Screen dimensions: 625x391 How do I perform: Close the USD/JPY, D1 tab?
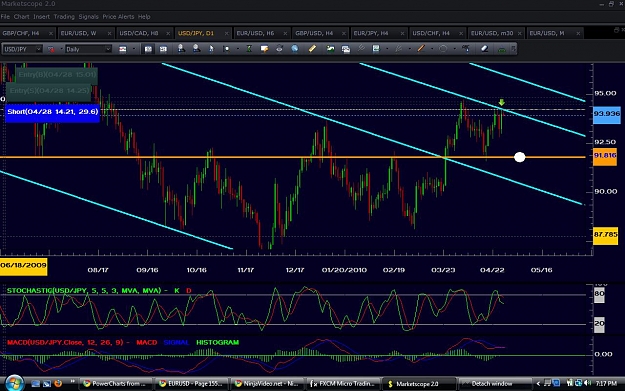click(x=226, y=33)
